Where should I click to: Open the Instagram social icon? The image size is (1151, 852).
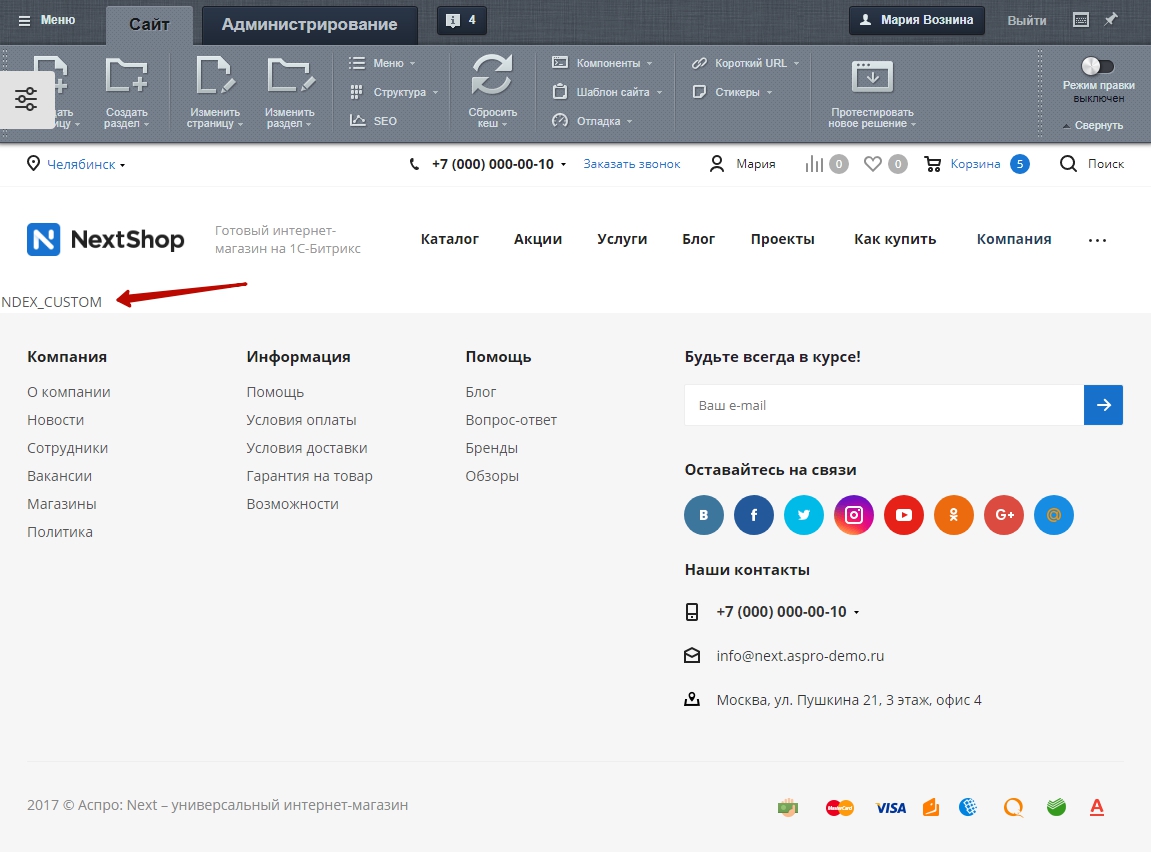pos(854,515)
